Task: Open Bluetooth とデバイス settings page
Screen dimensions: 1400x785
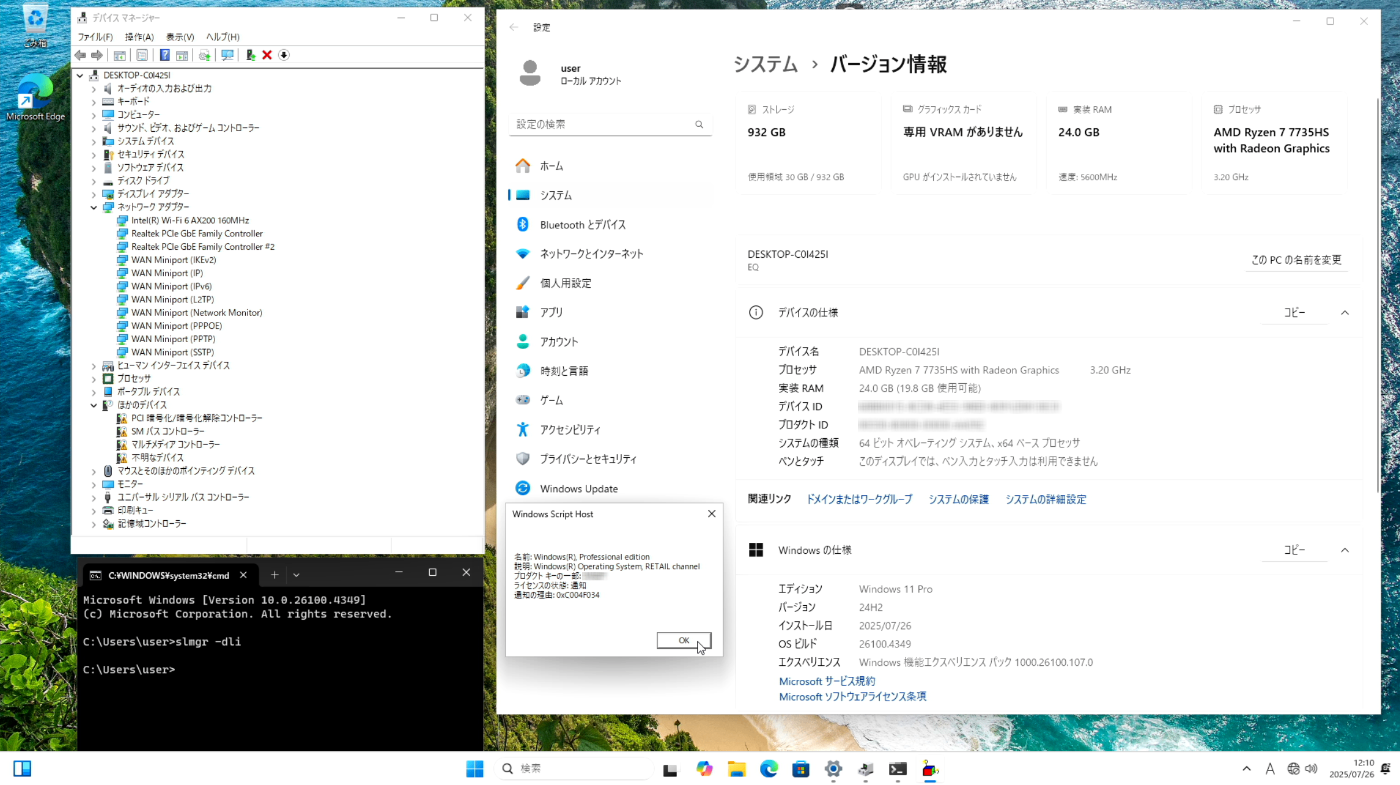Action: tap(610, 225)
